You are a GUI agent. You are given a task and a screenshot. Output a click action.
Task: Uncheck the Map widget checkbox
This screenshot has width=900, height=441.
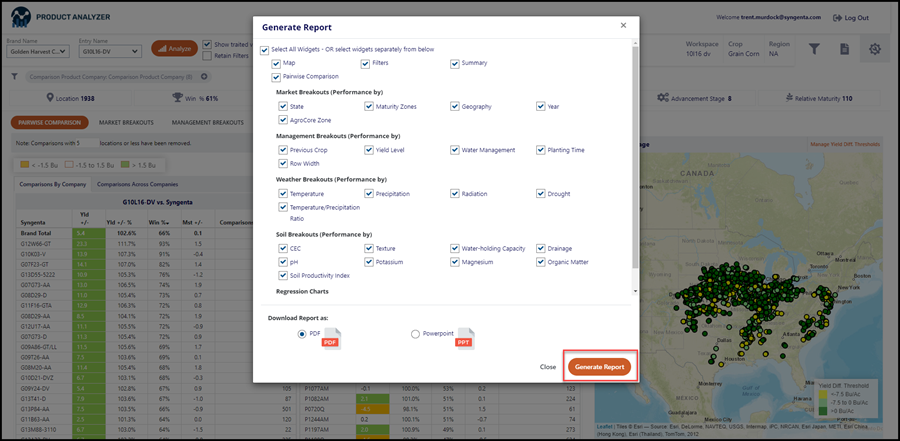tap(276, 64)
